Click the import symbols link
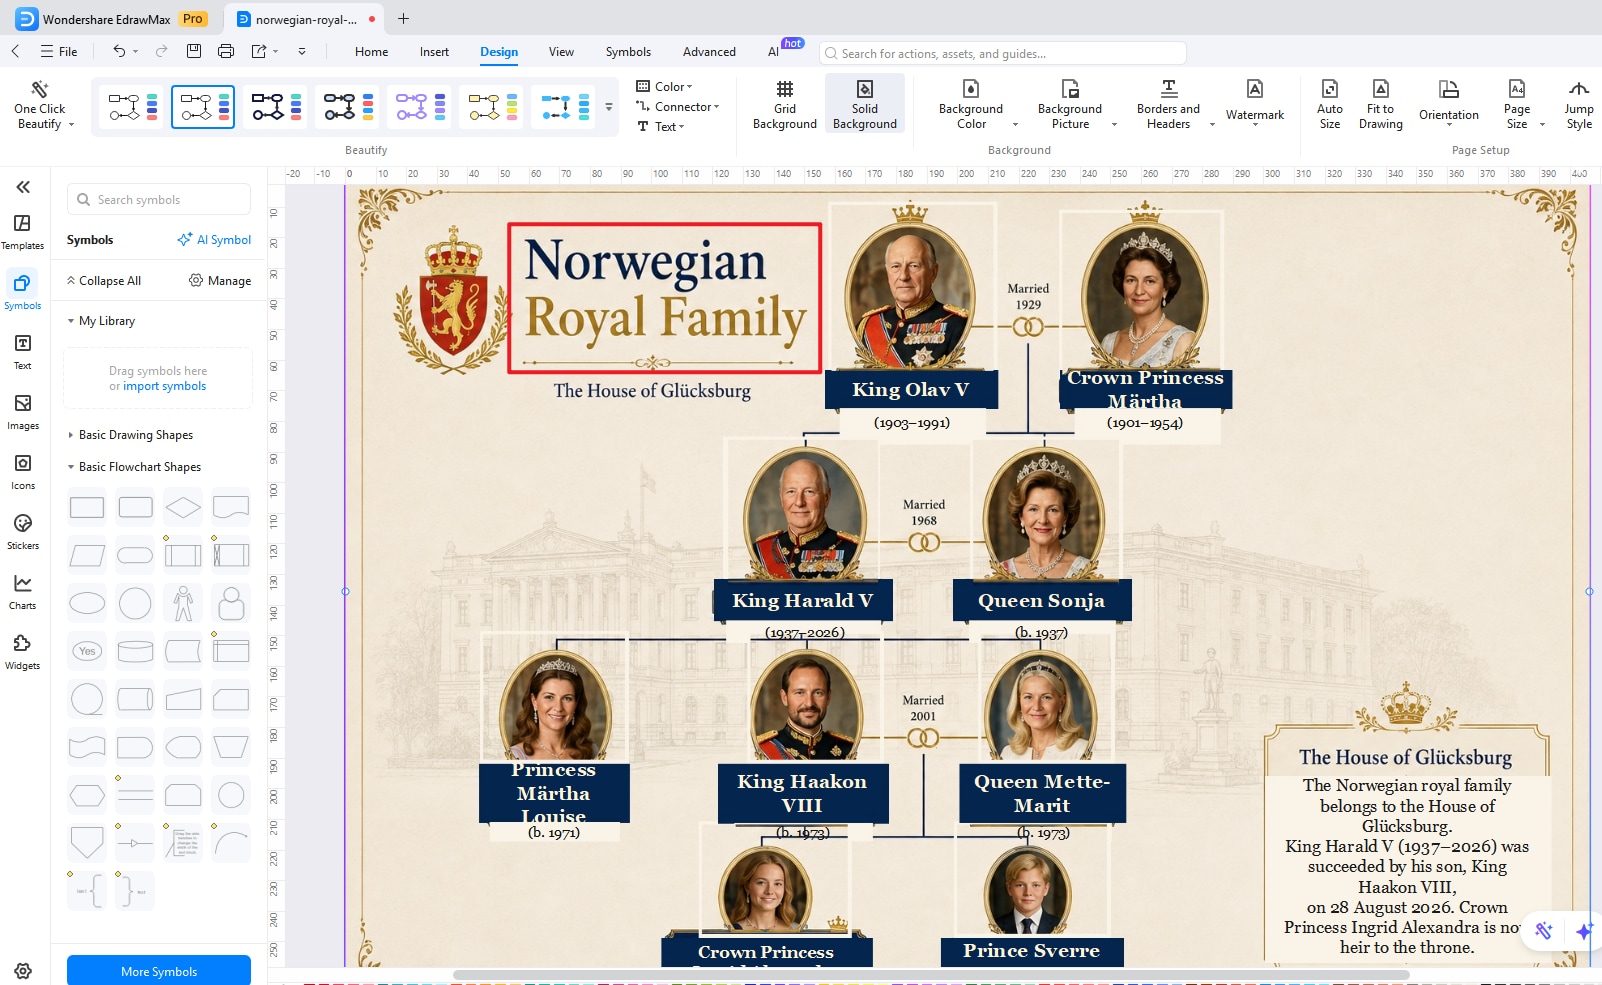This screenshot has height=985, width=1602. (x=164, y=386)
